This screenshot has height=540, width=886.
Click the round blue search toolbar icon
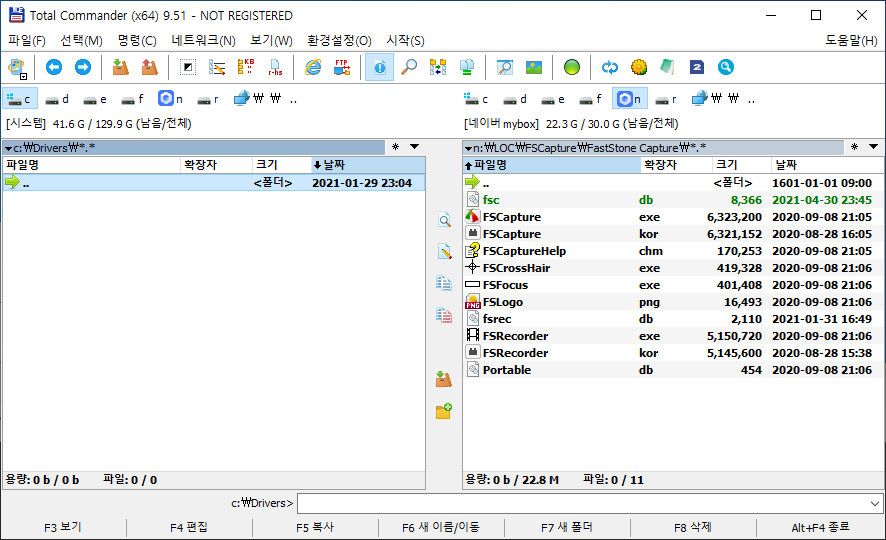point(726,68)
